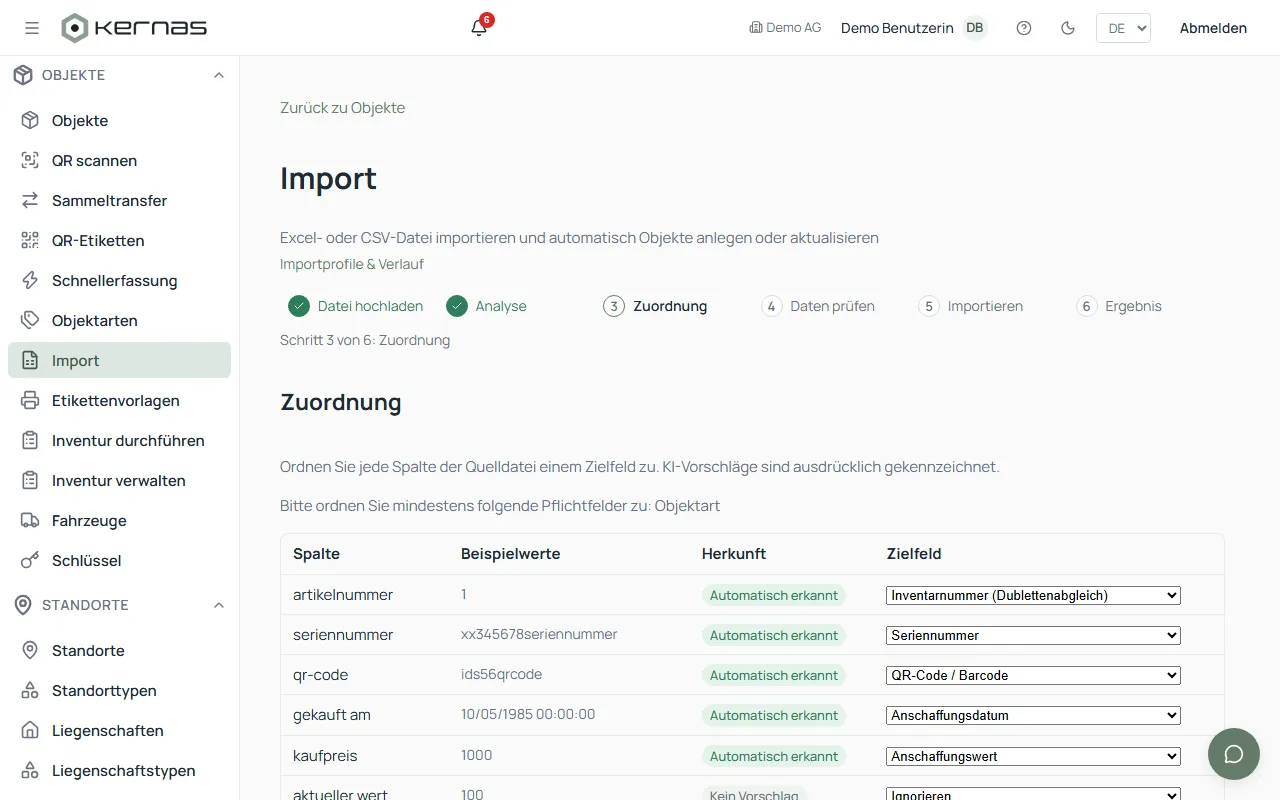Screen dimensions: 1280x800
Task: Open Inventur durchführen menu item
Action: click(119, 440)
